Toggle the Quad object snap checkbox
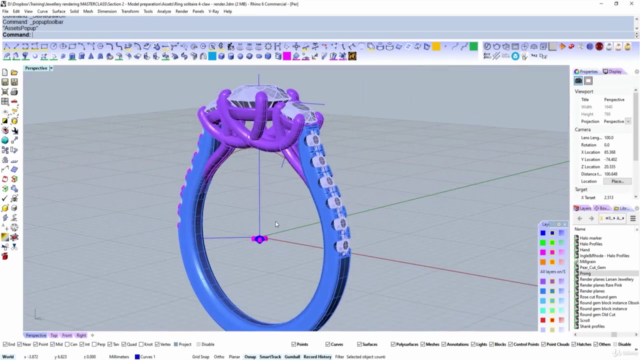Image resolution: width=640 pixels, height=360 pixels. pyautogui.click(x=124, y=344)
